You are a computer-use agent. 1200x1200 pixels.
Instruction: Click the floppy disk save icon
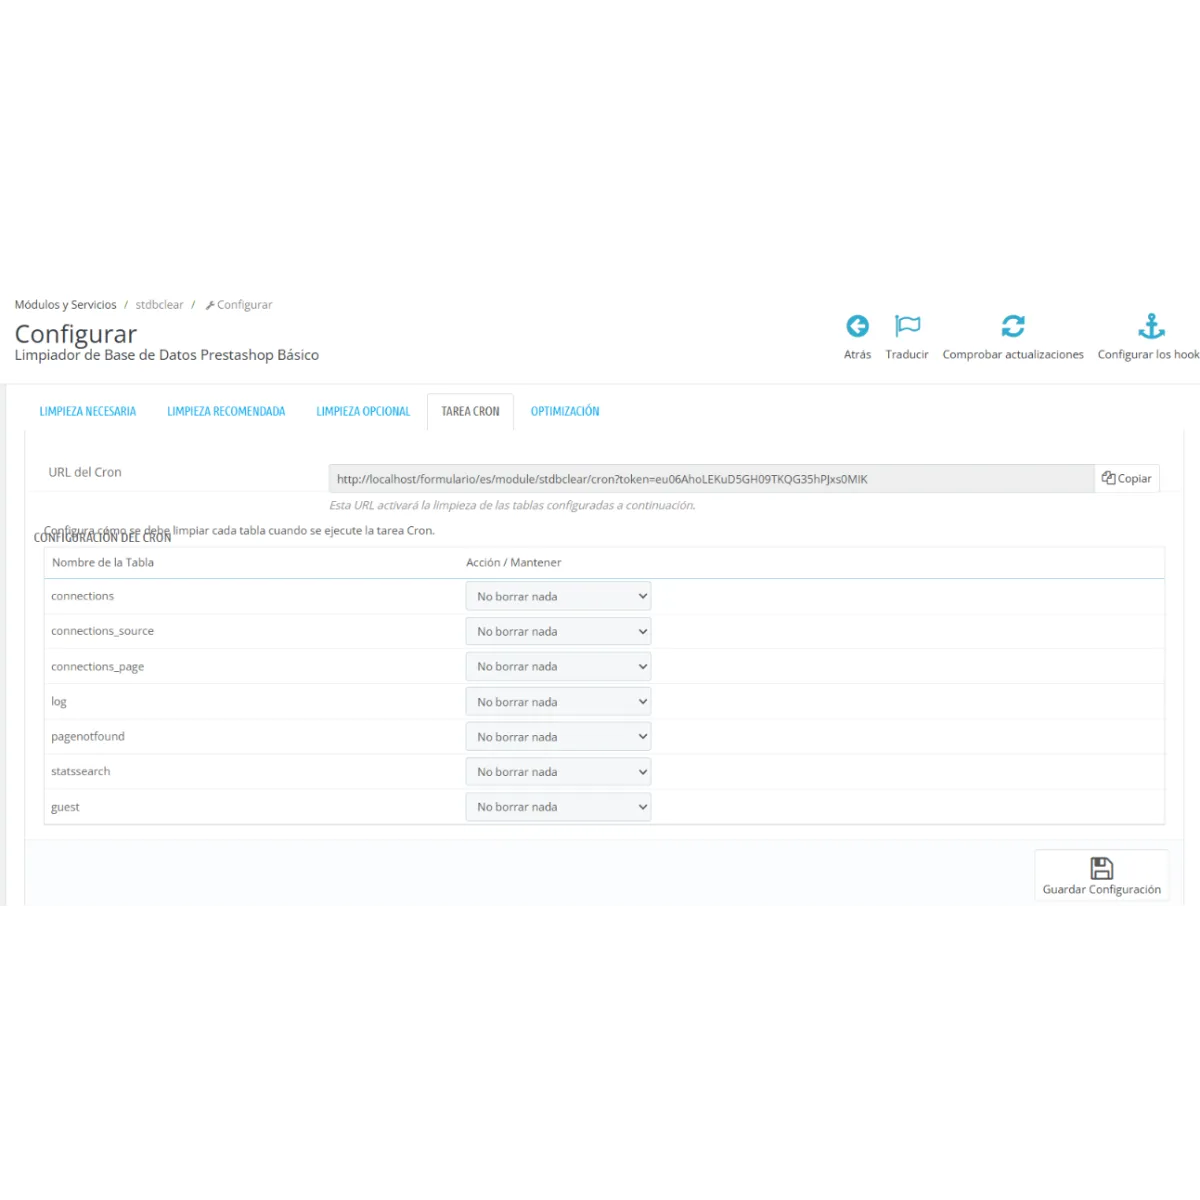point(1101,868)
